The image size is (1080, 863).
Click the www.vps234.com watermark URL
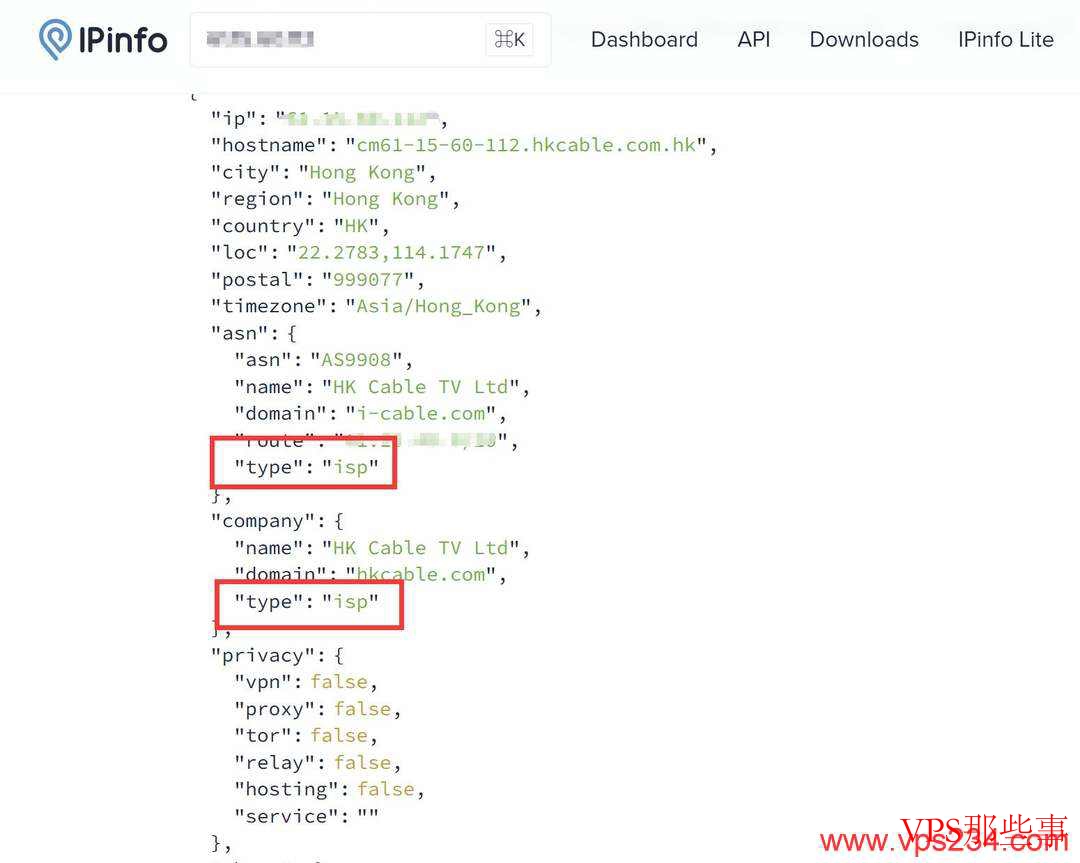(x=942, y=841)
